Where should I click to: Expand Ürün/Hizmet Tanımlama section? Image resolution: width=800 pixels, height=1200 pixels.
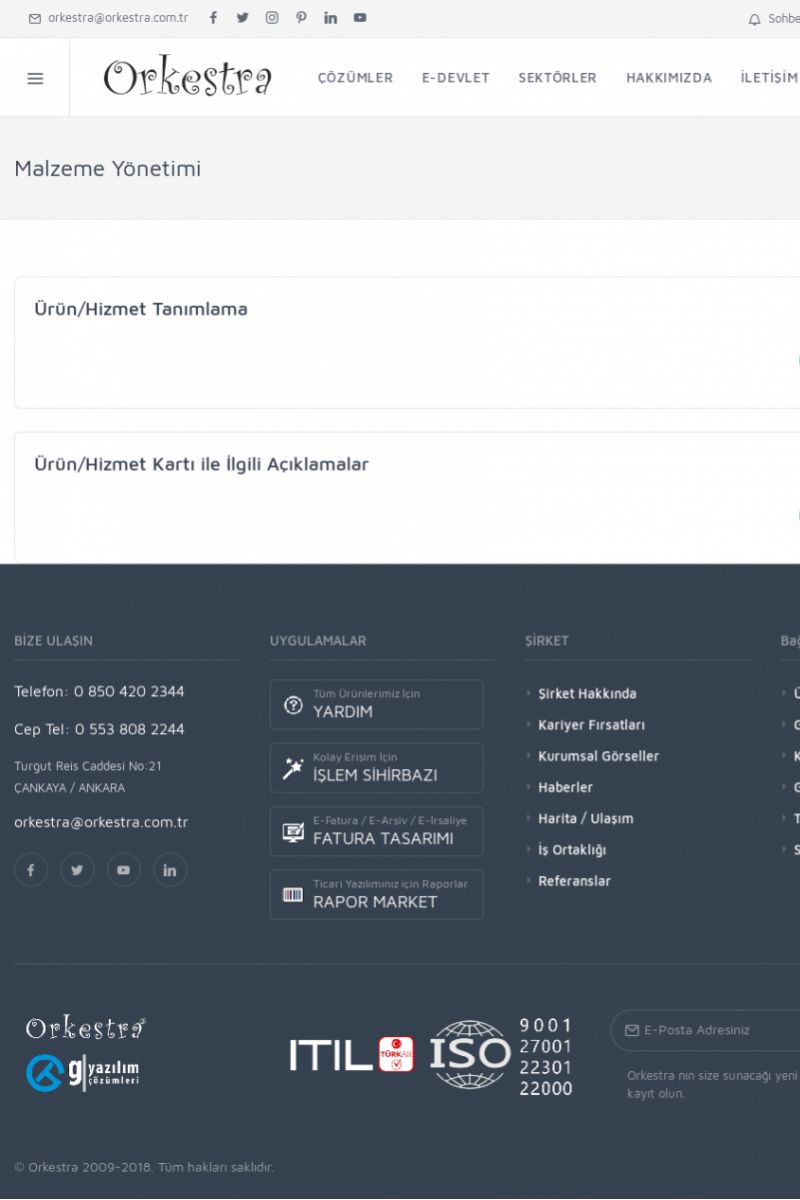(x=141, y=310)
